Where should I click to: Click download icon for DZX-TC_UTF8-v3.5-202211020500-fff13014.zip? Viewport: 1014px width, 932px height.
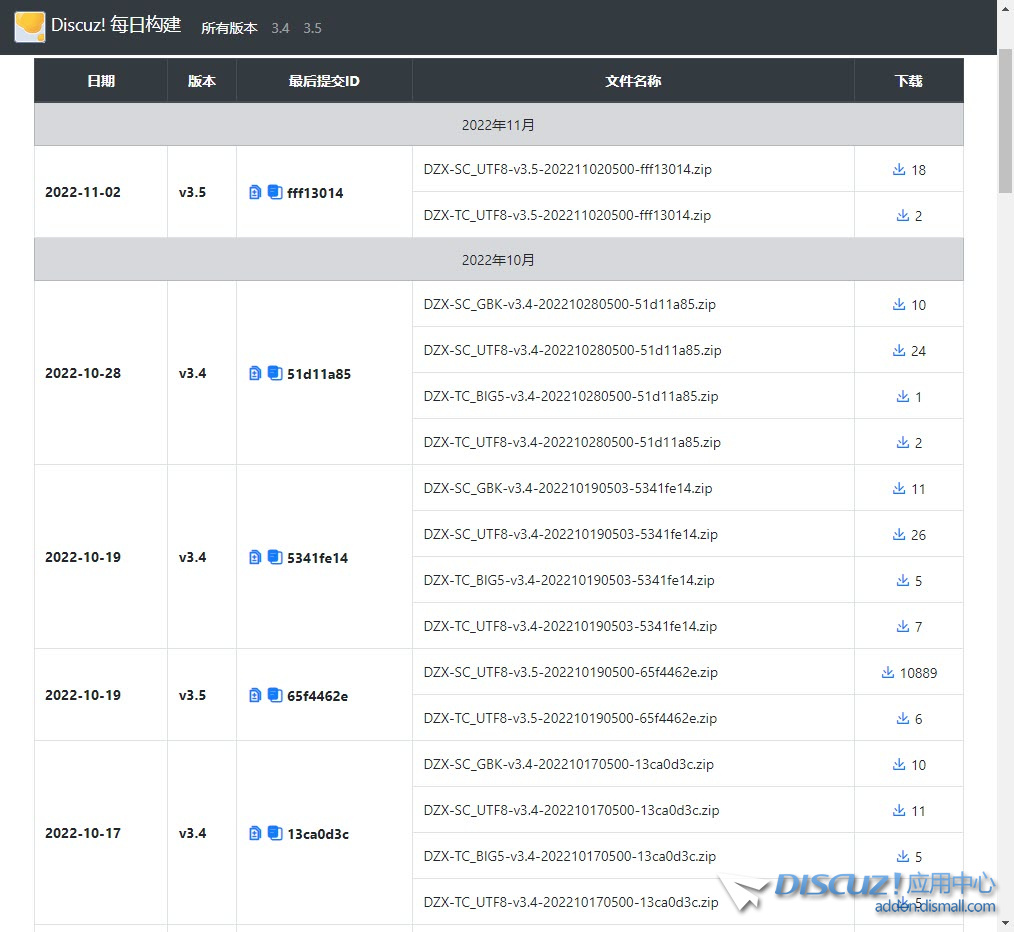902,215
